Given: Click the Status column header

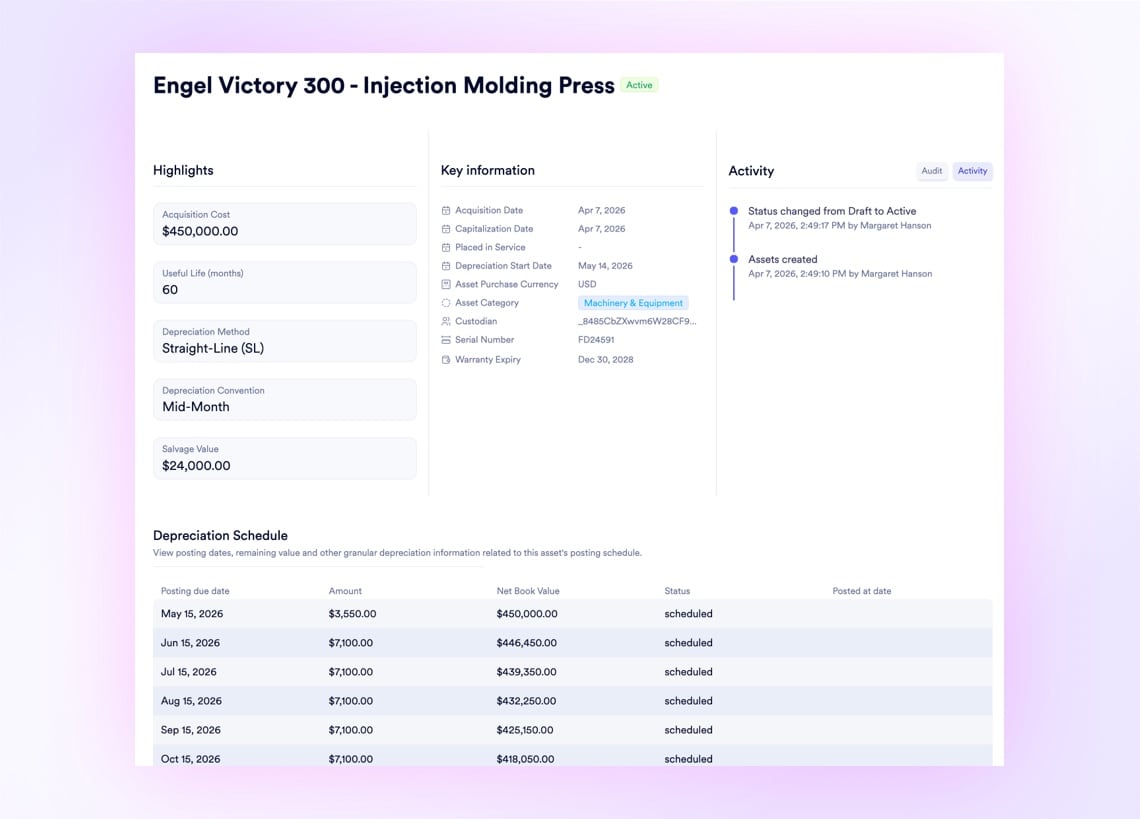Looking at the screenshot, I should pyautogui.click(x=677, y=591).
